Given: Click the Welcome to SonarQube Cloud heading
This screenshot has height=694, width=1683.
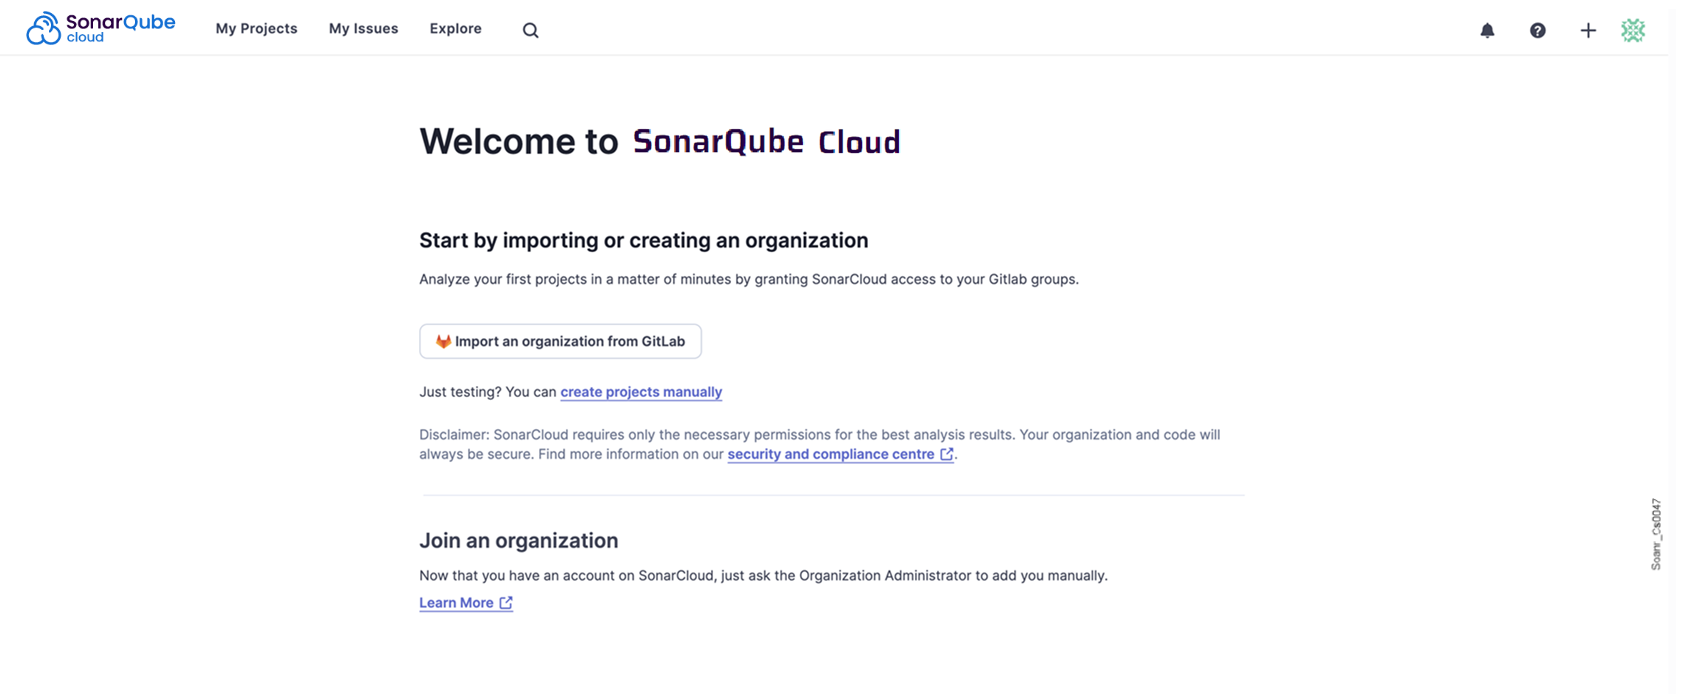Looking at the screenshot, I should click(x=660, y=142).
